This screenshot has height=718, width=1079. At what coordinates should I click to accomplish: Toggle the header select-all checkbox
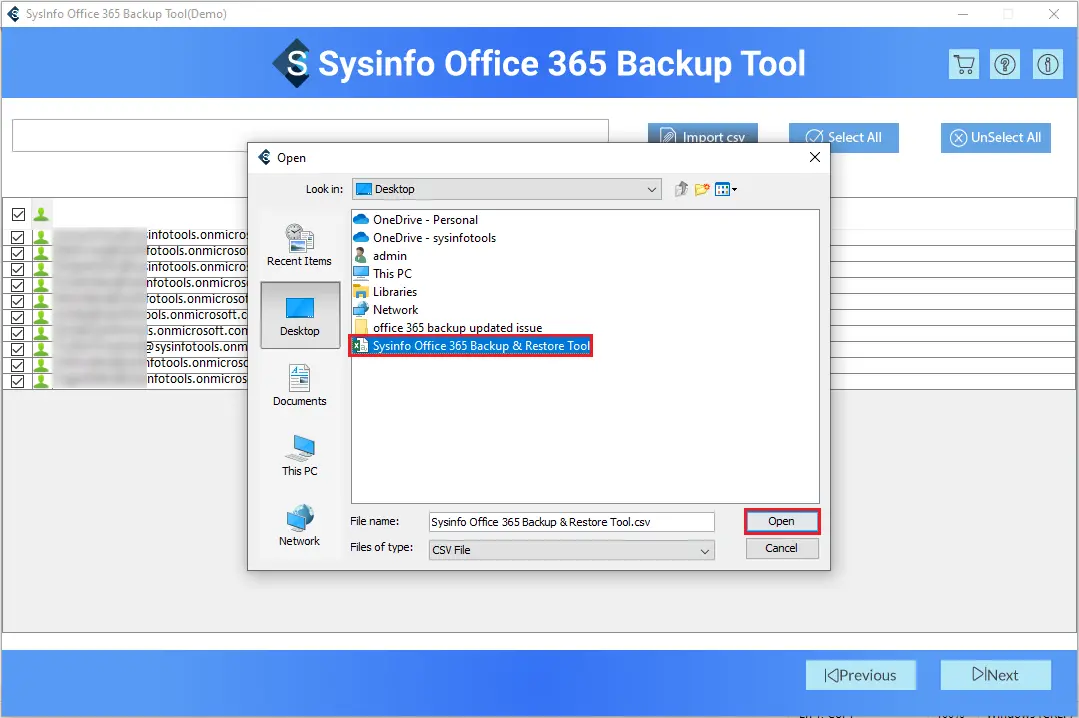pos(19,215)
